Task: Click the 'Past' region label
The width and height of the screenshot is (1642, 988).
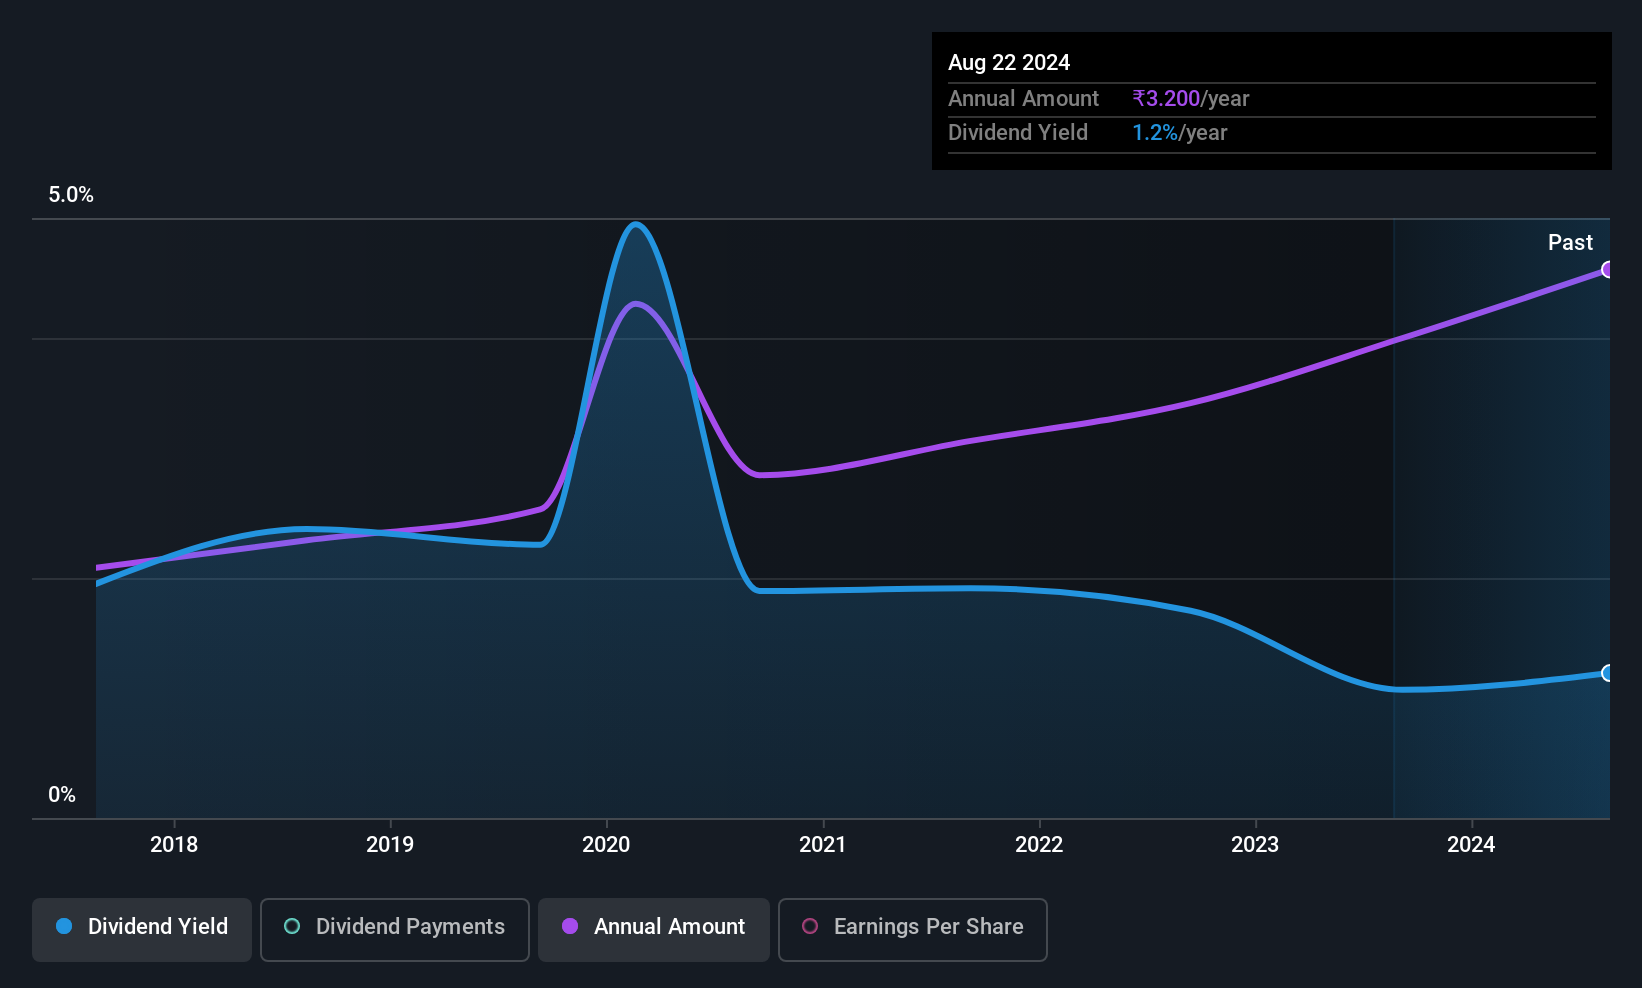Action: point(1570,243)
